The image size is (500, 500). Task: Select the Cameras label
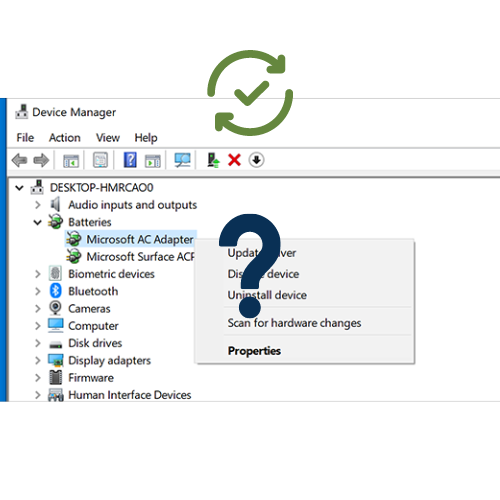coord(89,308)
